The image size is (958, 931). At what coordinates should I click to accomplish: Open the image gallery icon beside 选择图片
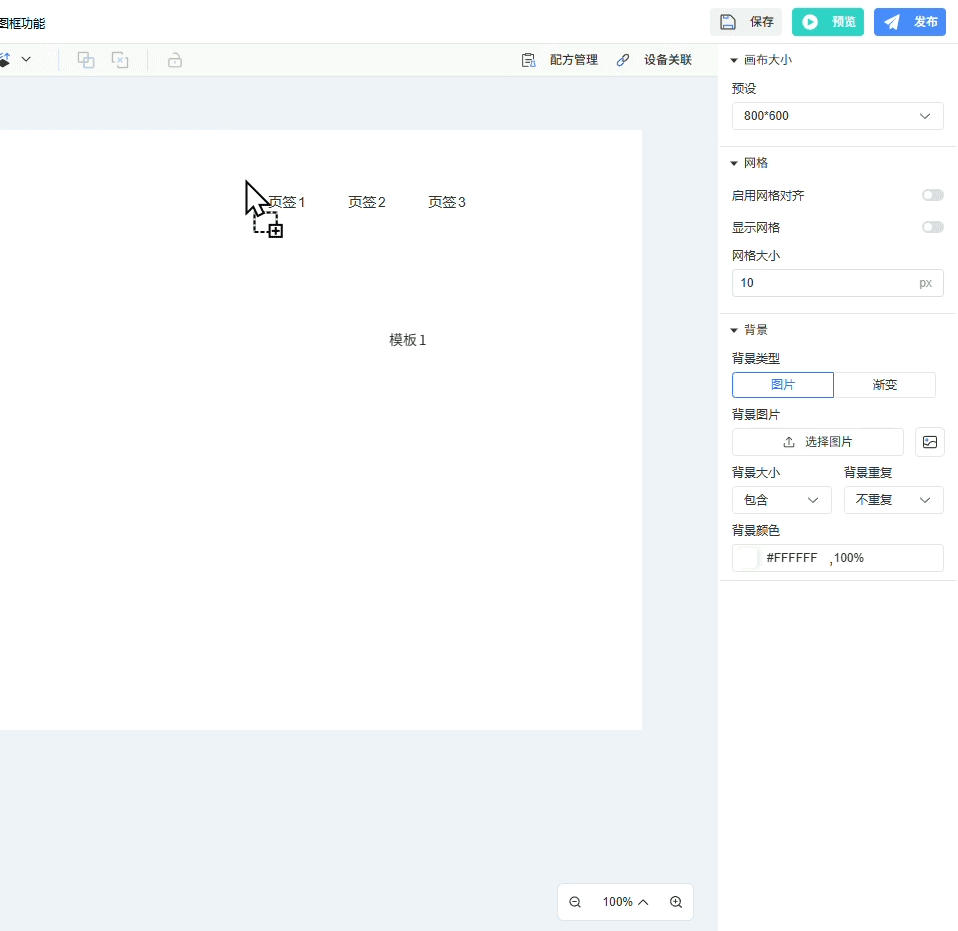coord(930,442)
